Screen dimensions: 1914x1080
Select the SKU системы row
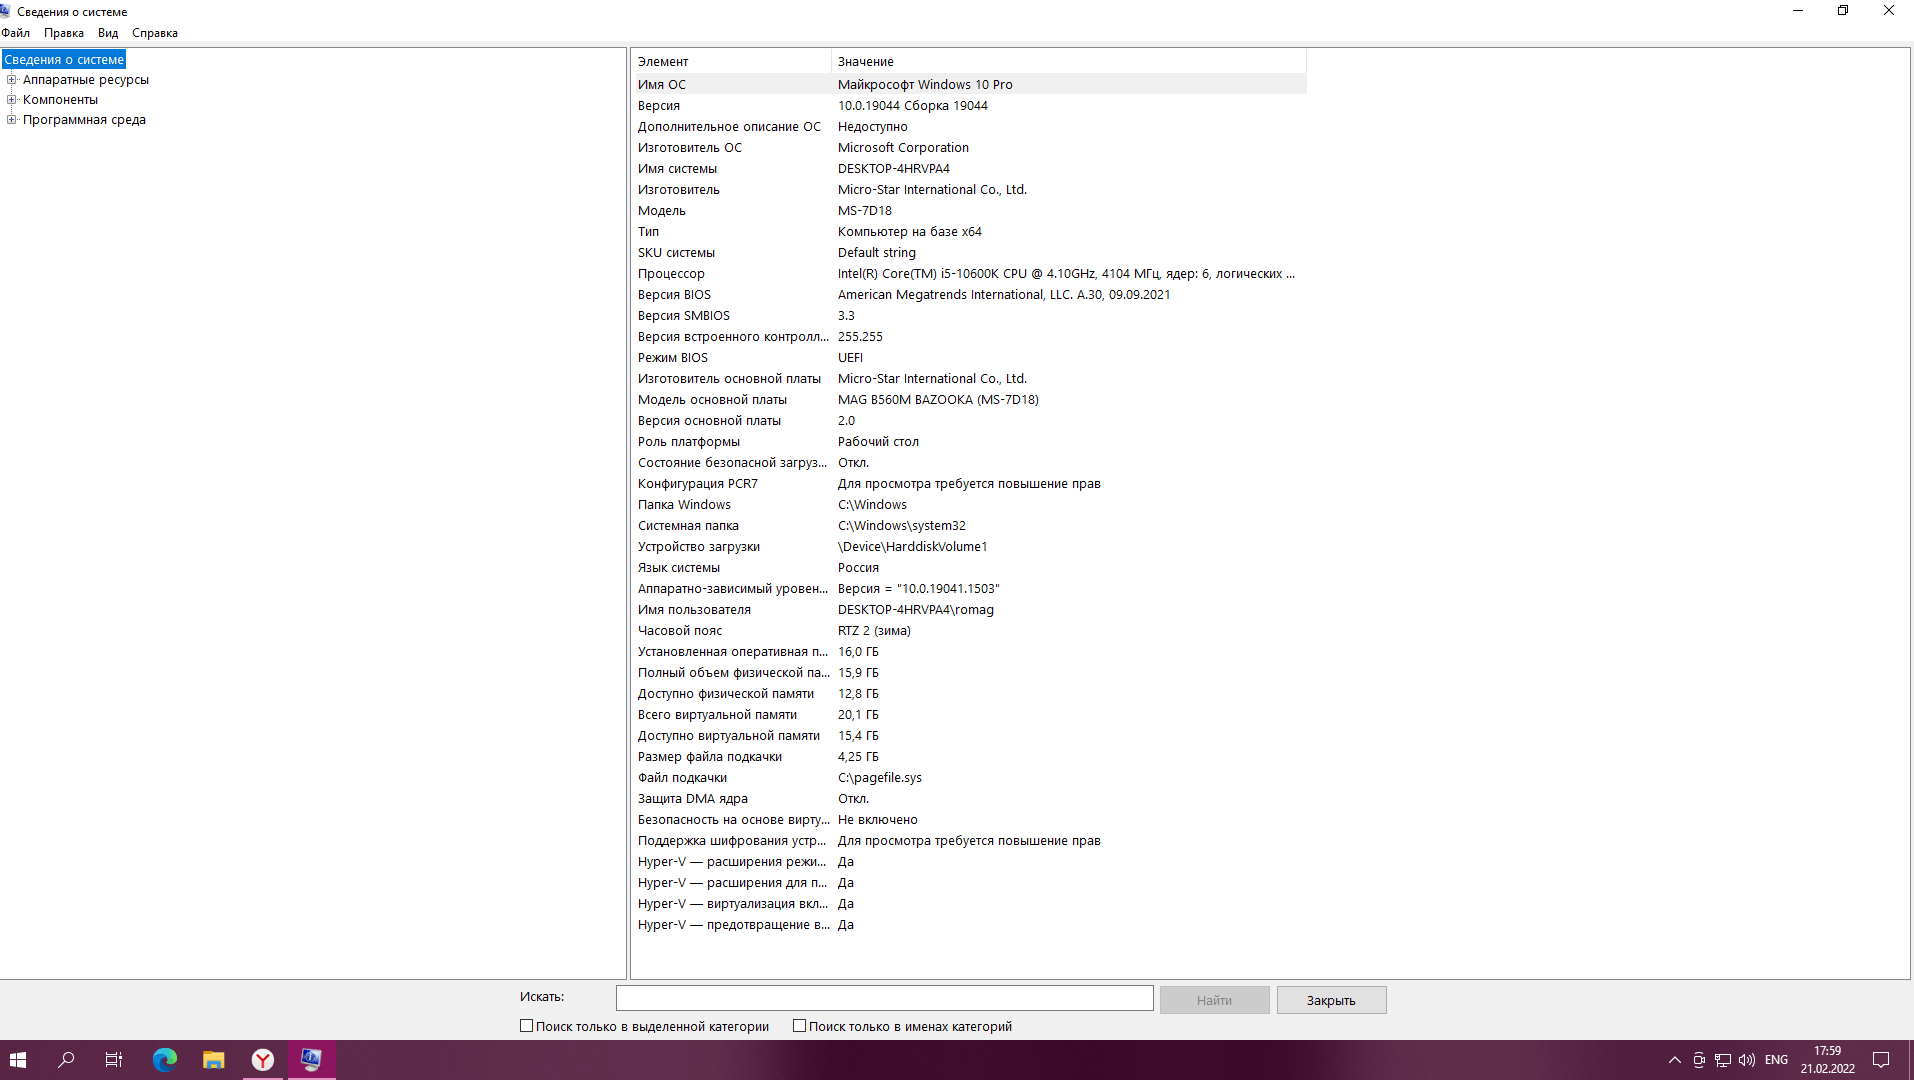coord(970,253)
